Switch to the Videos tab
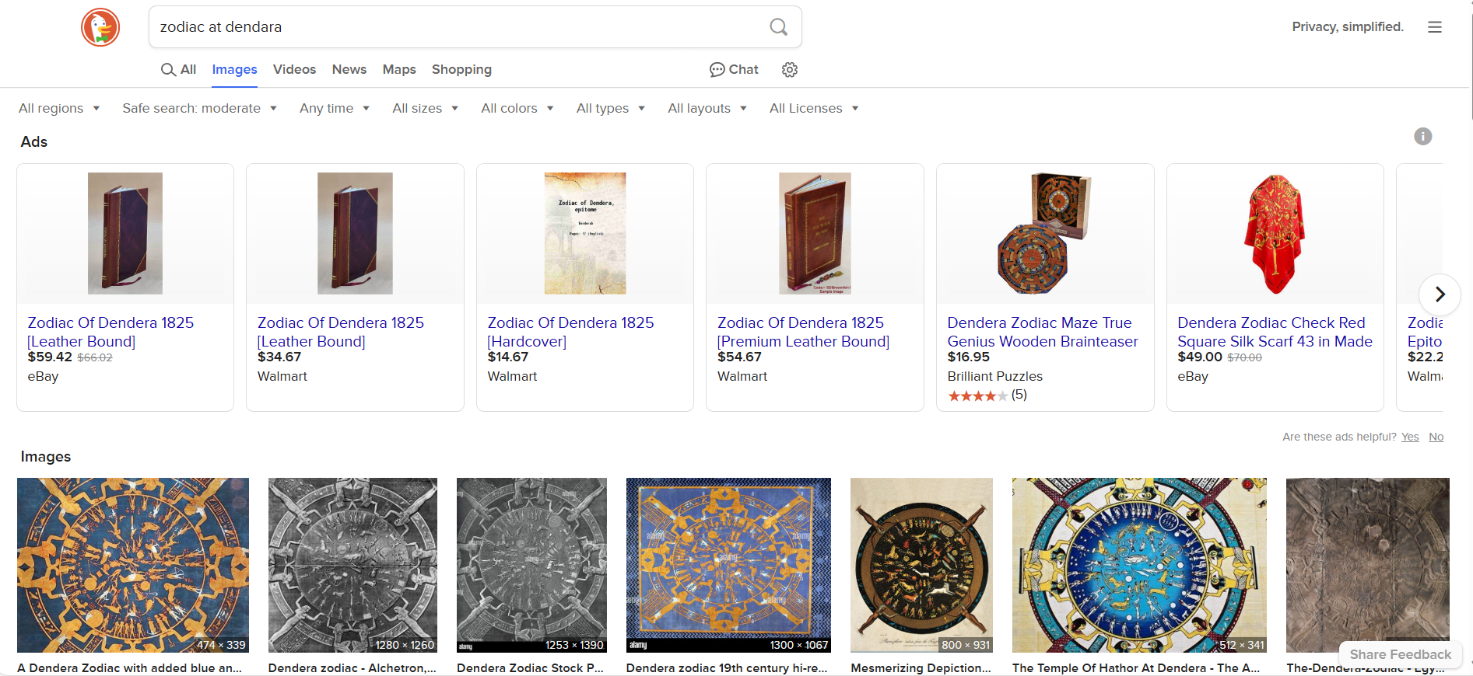The image size is (1473, 676). pyautogui.click(x=294, y=70)
